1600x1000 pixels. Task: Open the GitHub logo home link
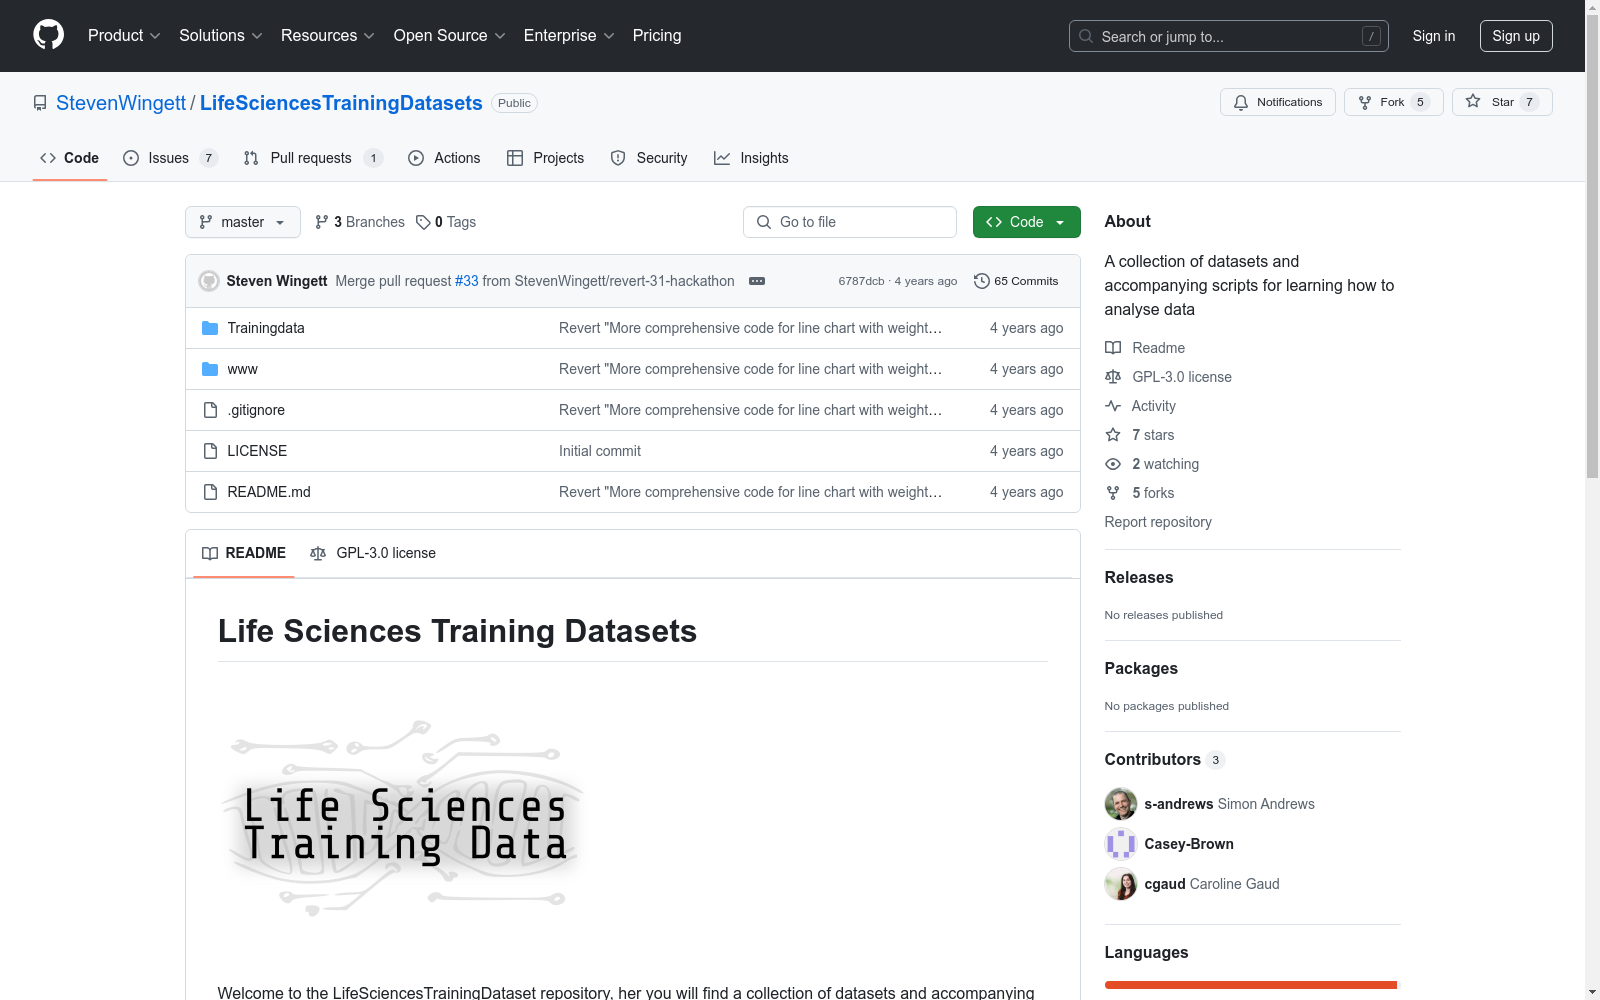(x=48, y=35)
